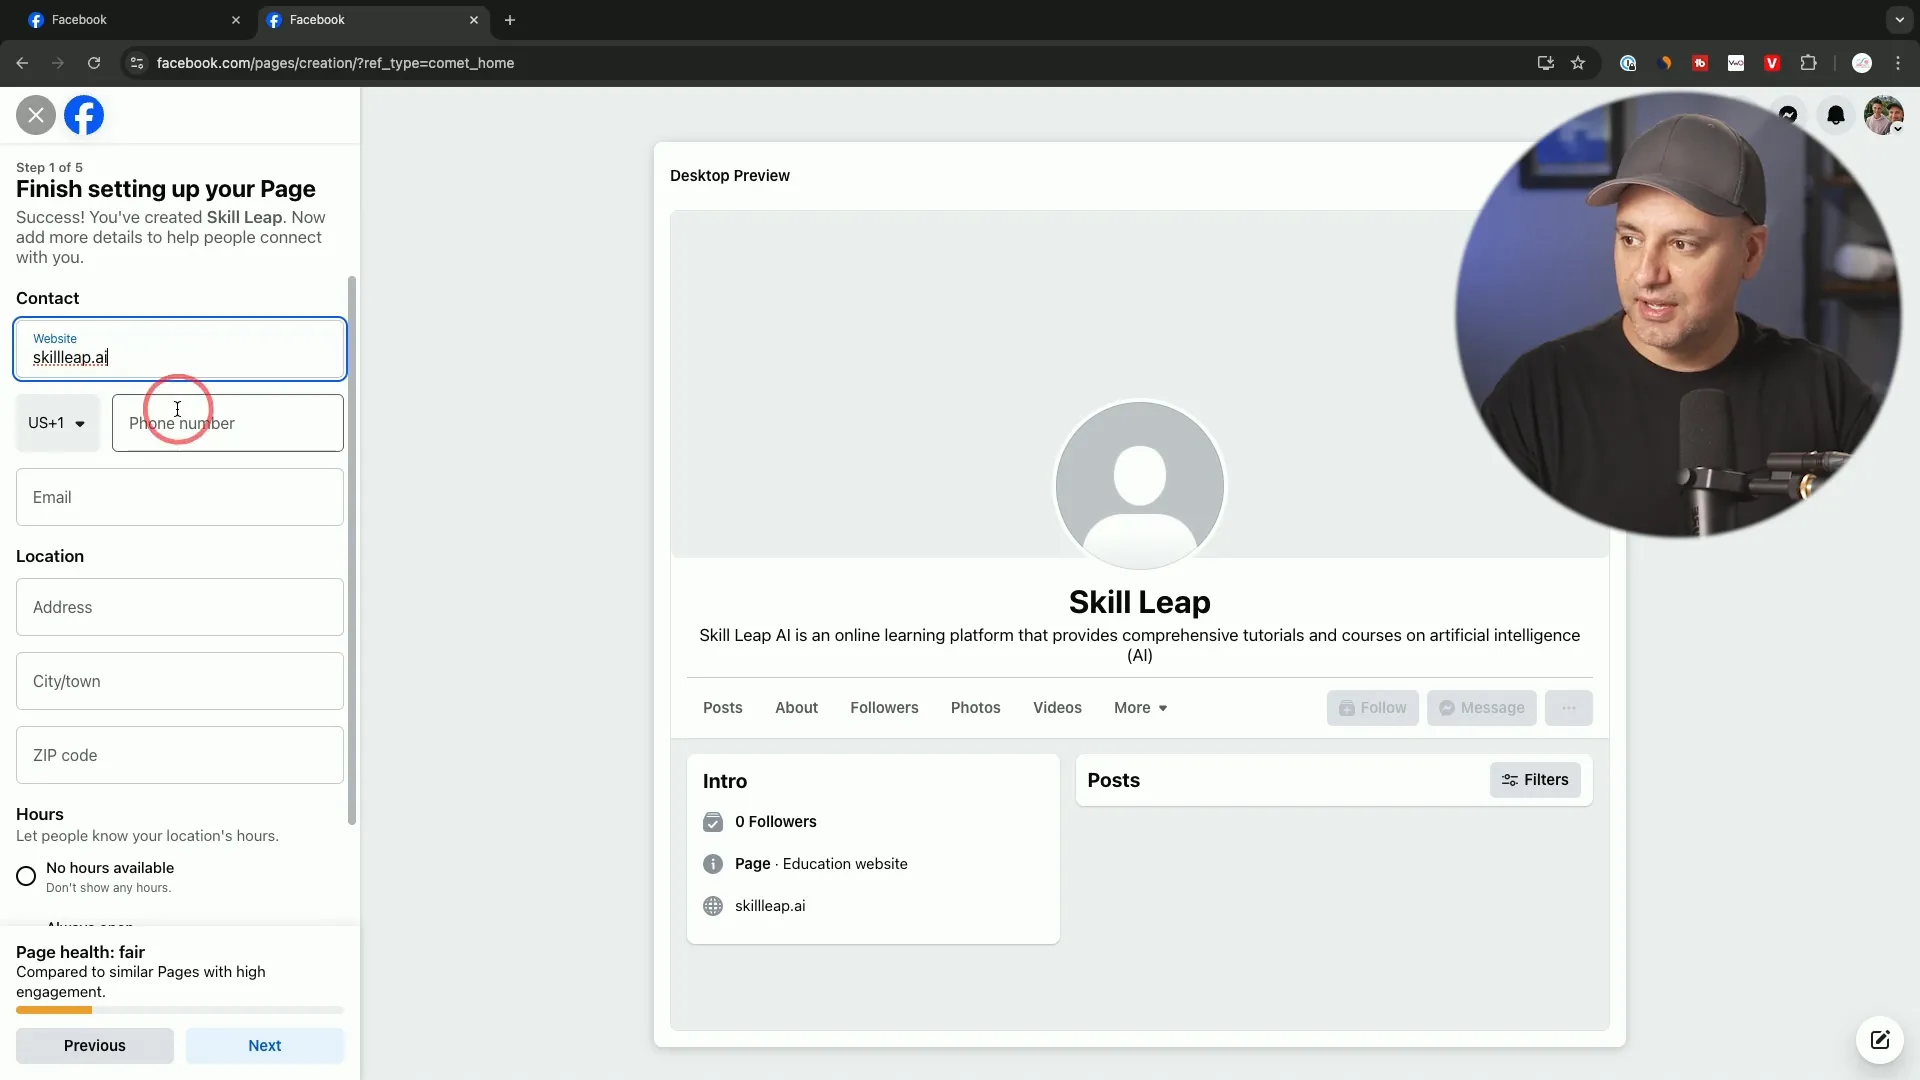Close the first Facebook tab
The image size is (1920, 1080).
pos(236,20)
